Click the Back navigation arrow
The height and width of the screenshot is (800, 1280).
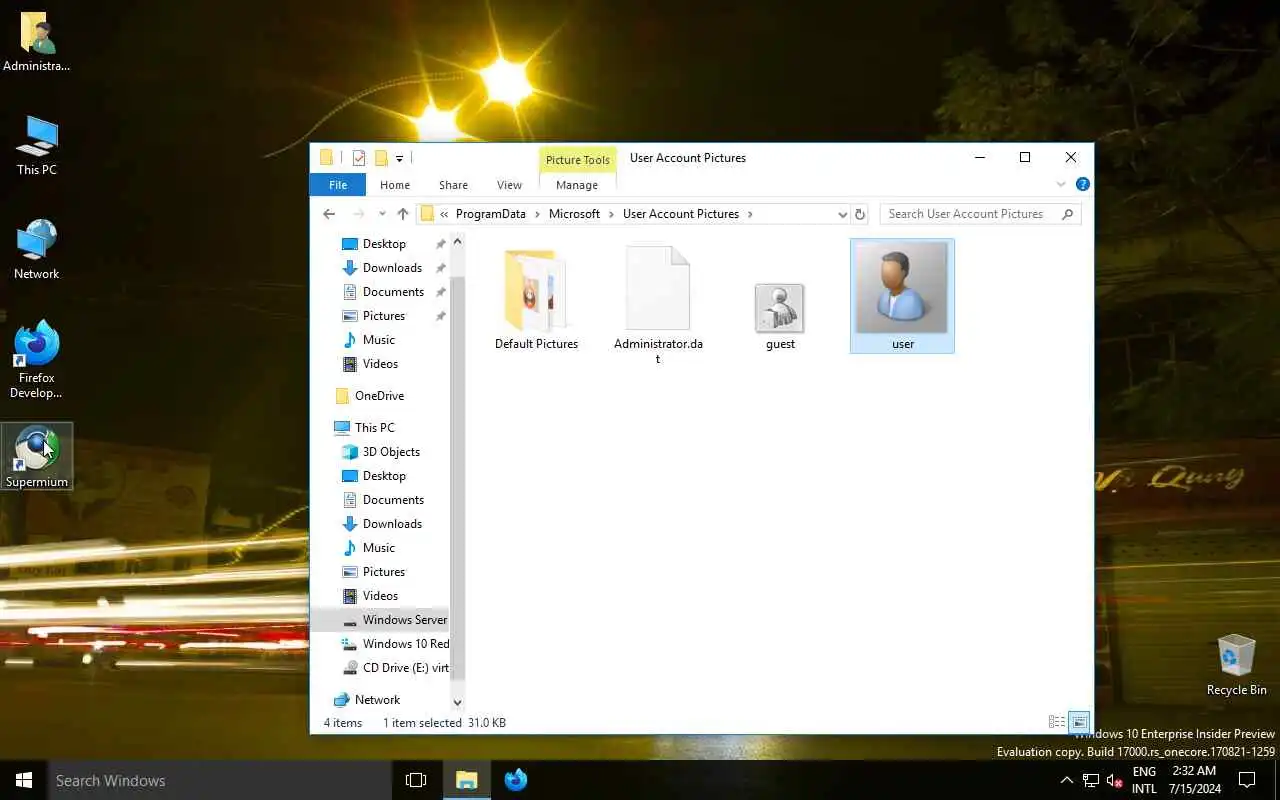[329, 214]
